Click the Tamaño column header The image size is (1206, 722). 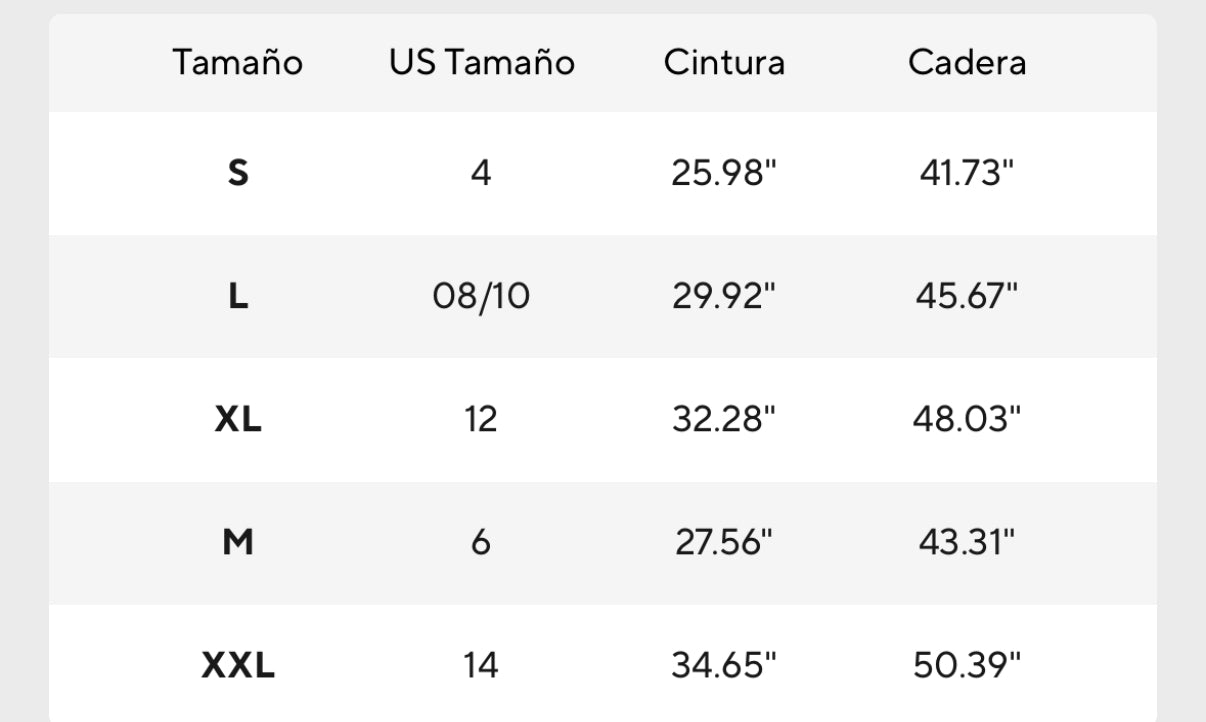[x=237, y=63]
